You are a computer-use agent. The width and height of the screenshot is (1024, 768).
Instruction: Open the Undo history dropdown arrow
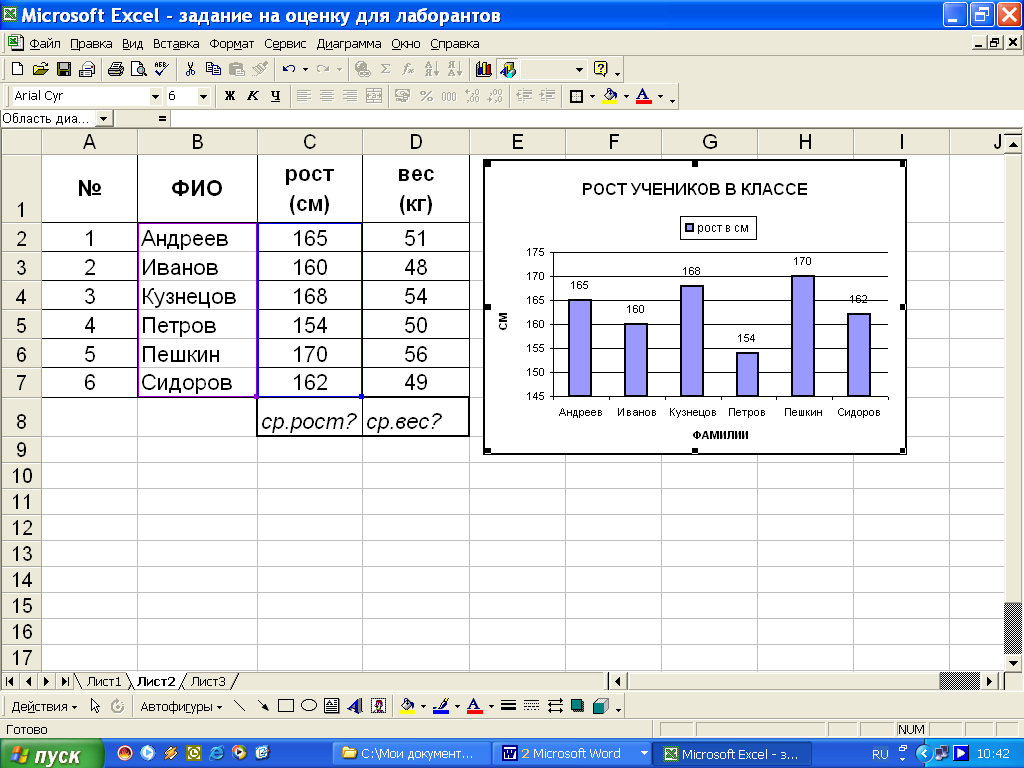click(305, 69)
